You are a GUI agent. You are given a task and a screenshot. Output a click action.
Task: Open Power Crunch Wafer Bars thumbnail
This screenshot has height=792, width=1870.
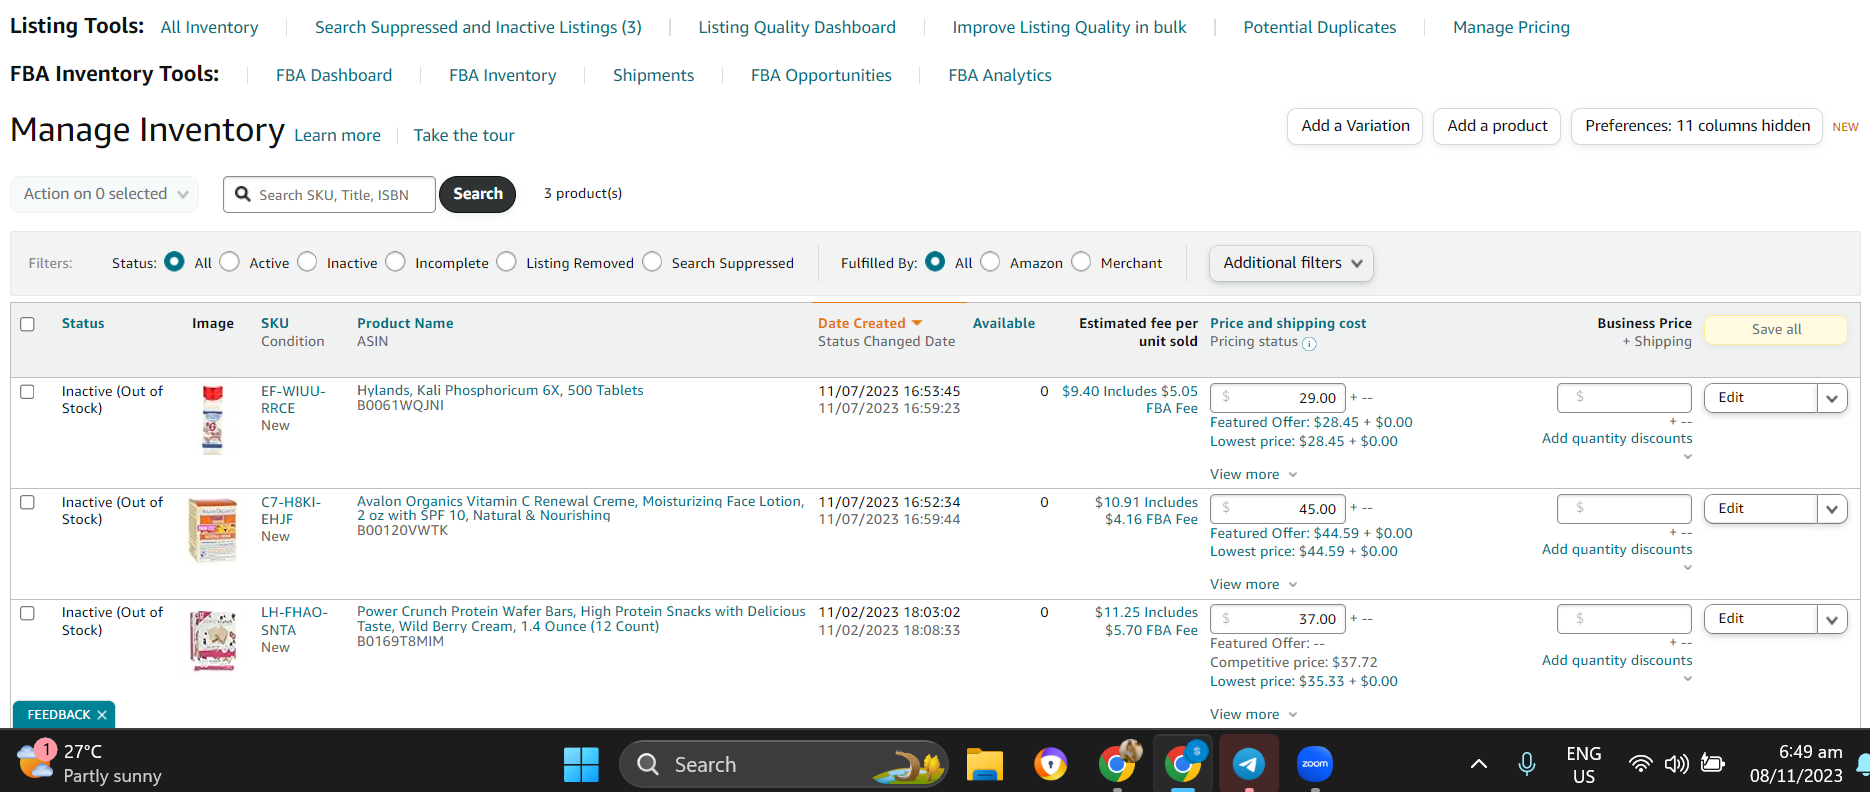pyautogui.click(x=213, y=640)
